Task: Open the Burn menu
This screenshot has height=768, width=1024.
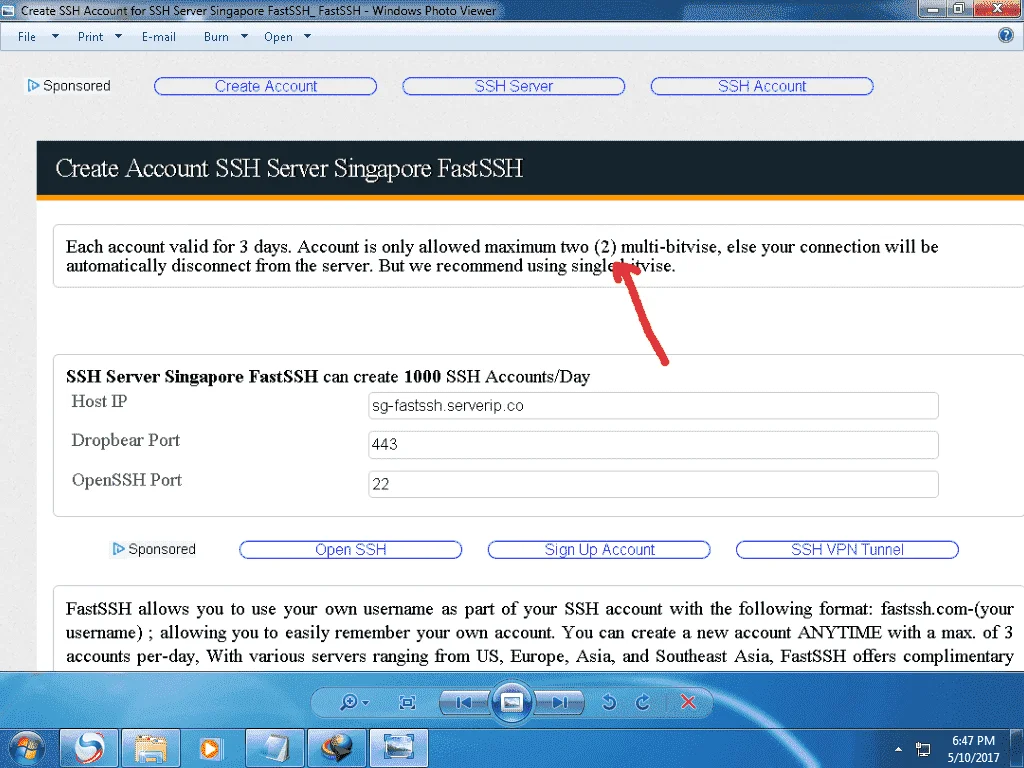Action: point(216,37)
